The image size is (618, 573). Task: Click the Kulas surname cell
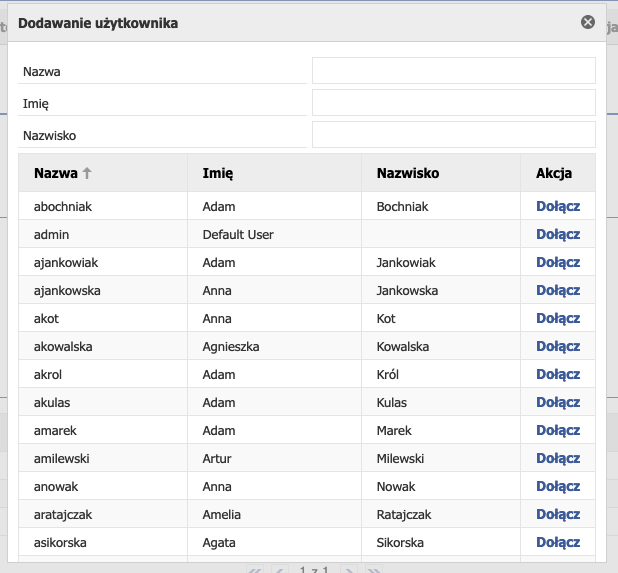click(x=441, y=402)
